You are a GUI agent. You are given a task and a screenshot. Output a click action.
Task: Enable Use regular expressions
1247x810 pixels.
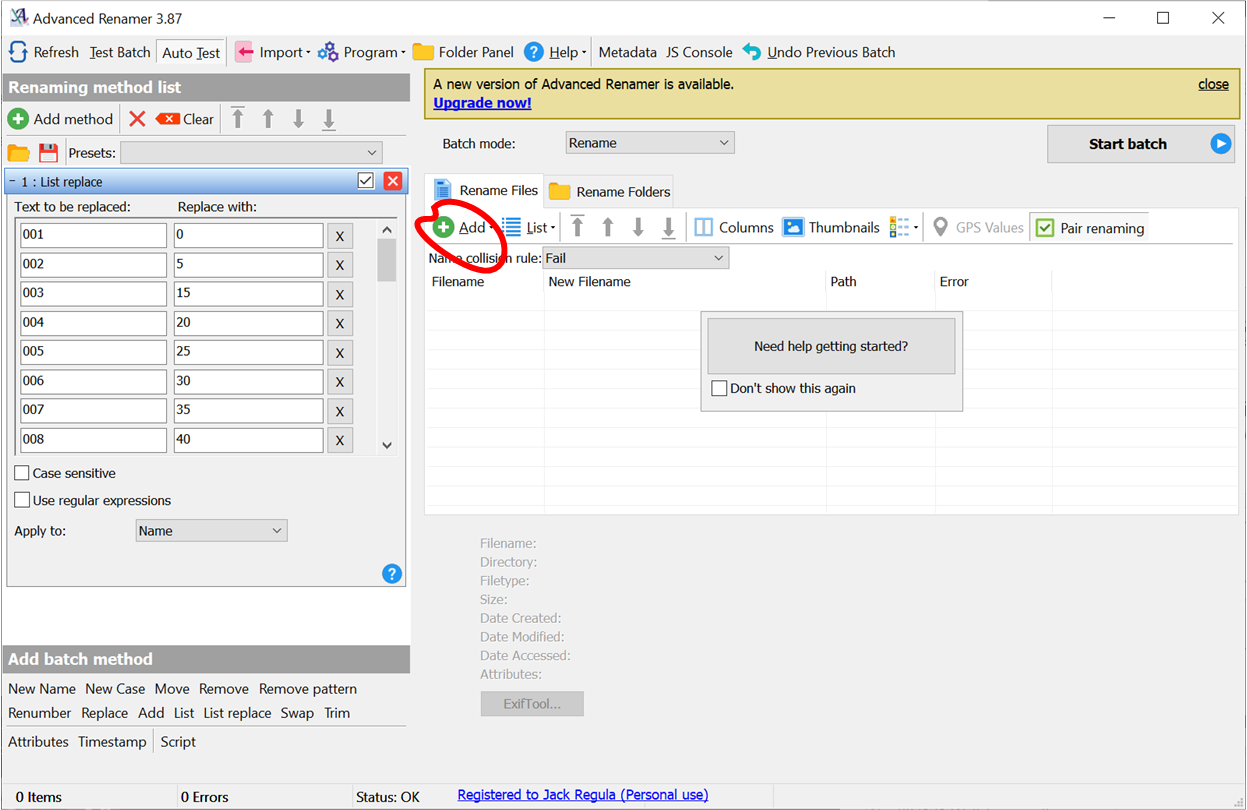[x=21, y=500]
